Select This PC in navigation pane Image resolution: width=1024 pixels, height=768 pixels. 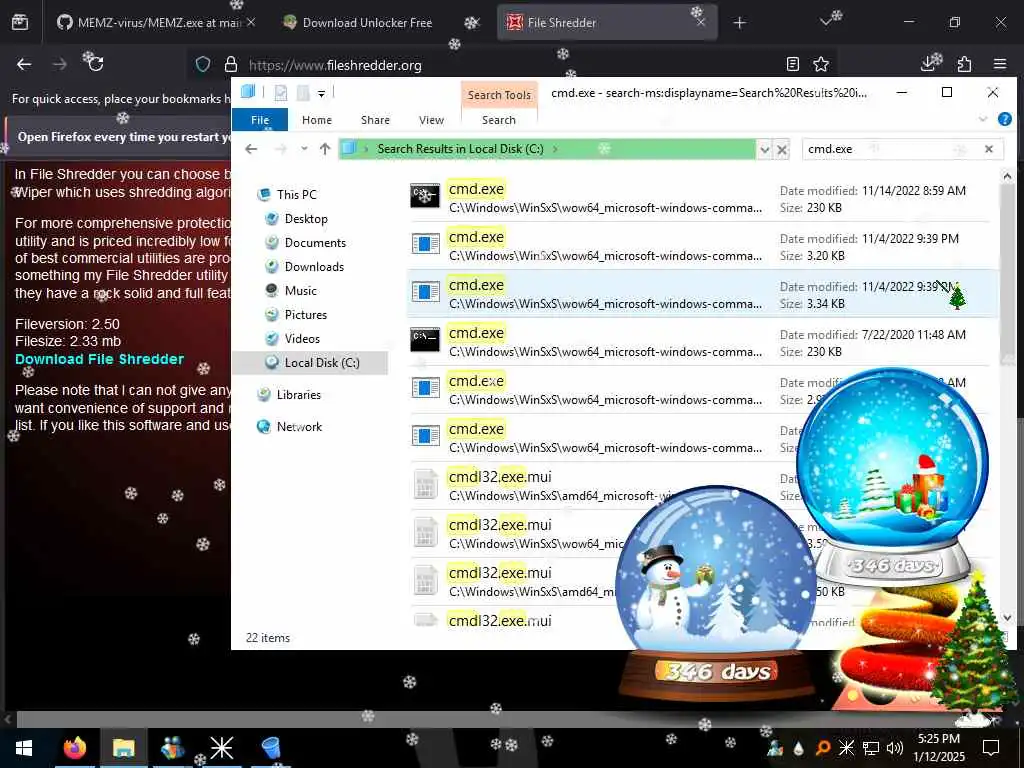click(x=296, y=195)
